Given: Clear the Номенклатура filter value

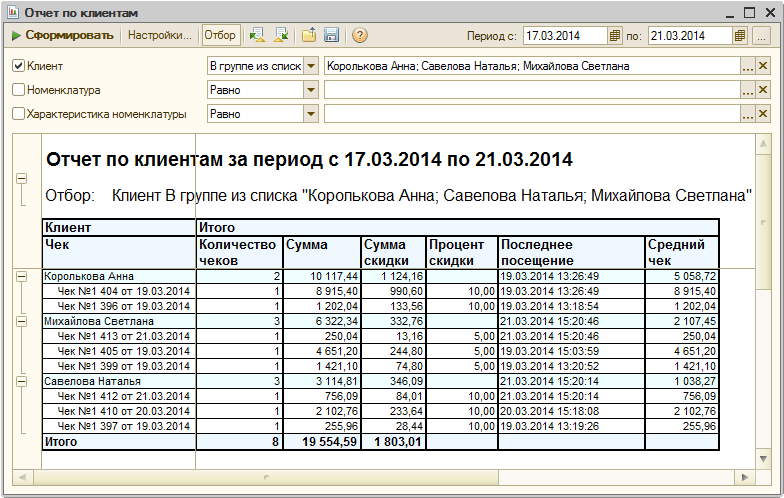Looking at the screenshot, I should point(762,90).
